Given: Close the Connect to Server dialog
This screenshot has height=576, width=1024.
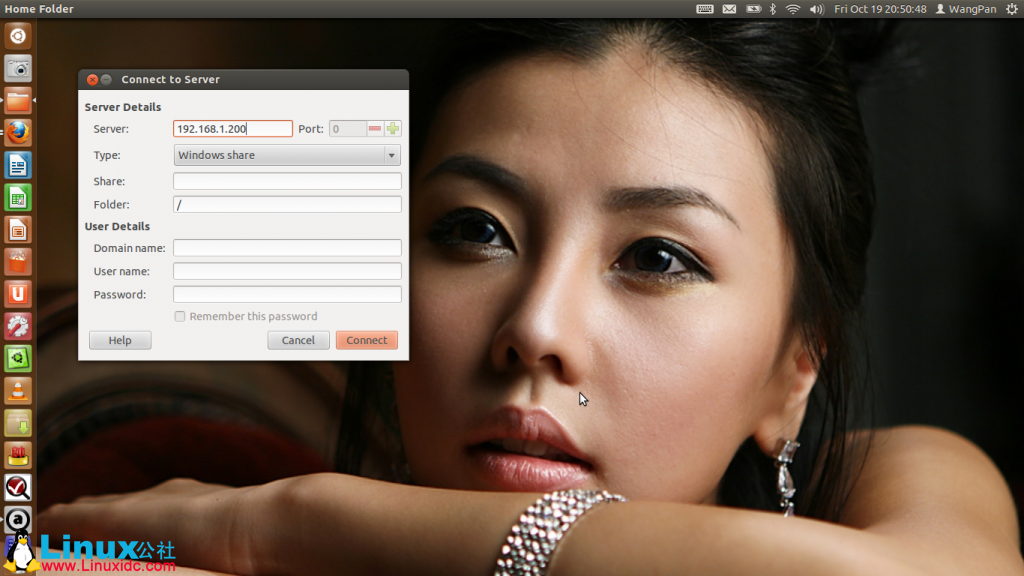Looking at the screenshot, I should pyautogui.click(x=92, y=80).
